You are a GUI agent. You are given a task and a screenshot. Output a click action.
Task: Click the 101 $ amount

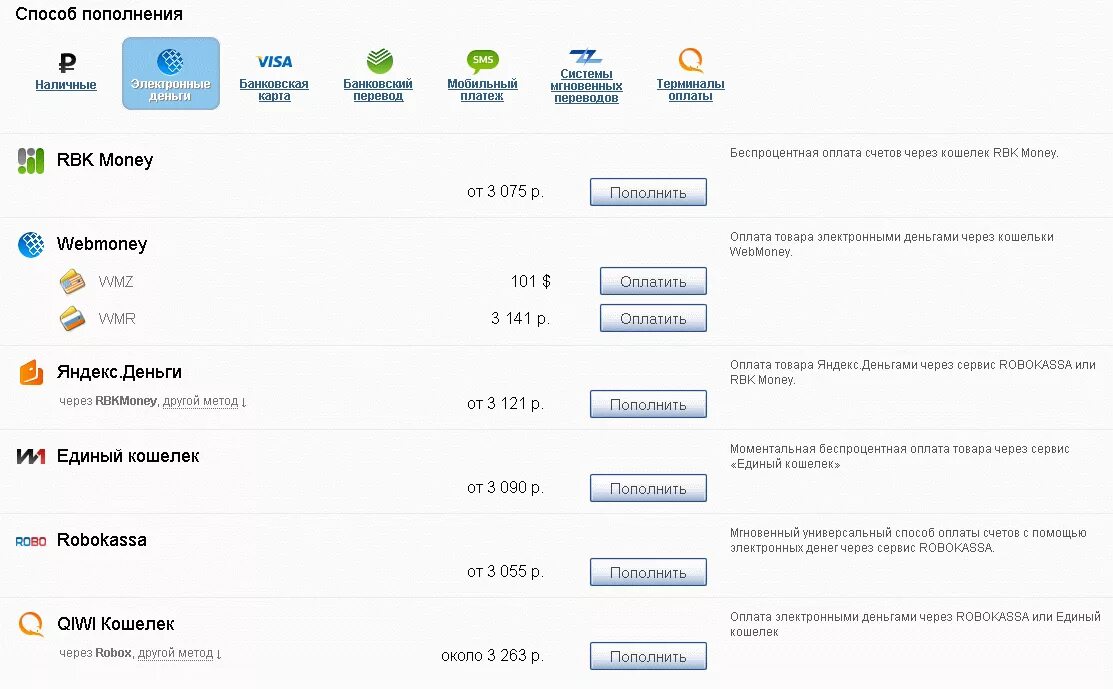[x=530, y=282]
